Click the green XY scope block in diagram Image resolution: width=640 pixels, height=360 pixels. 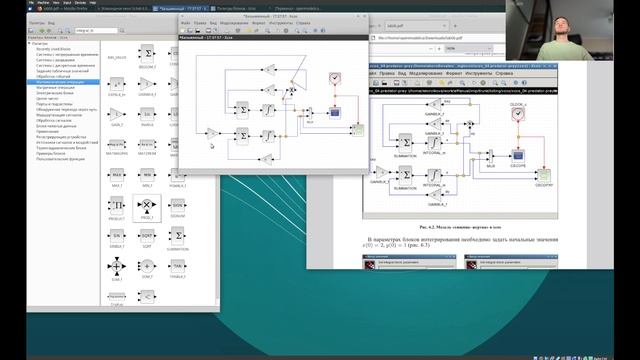tap(358, 130)
